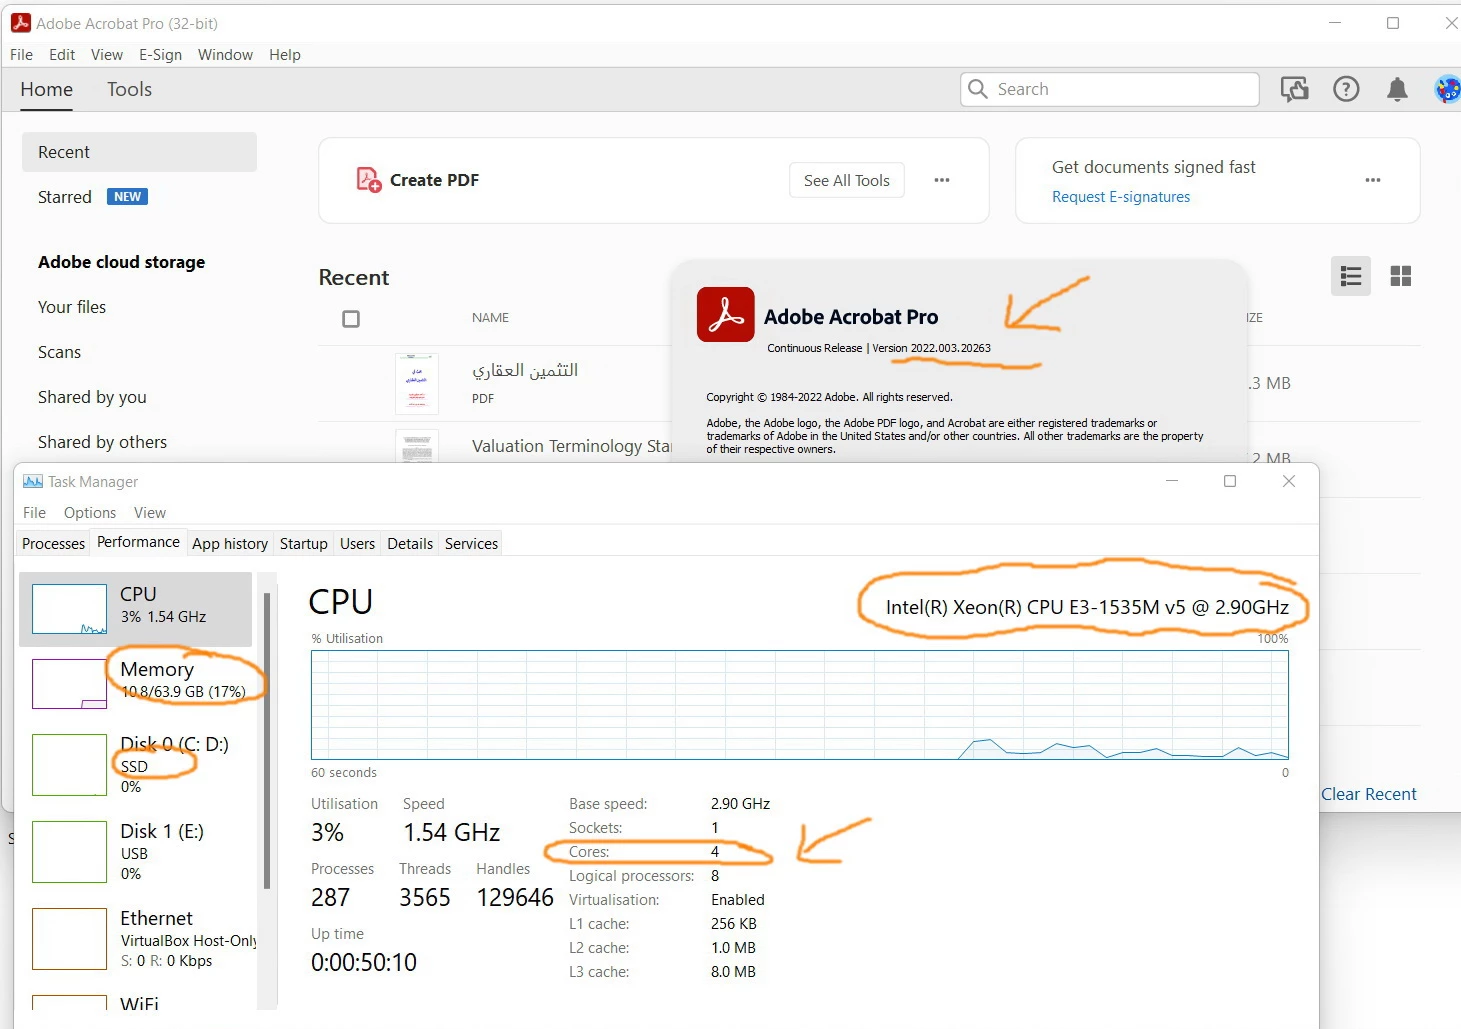Click the Handles value 129646
Image resolution: width=1461 pixels, height=1029 pixels.
point(515,897)
